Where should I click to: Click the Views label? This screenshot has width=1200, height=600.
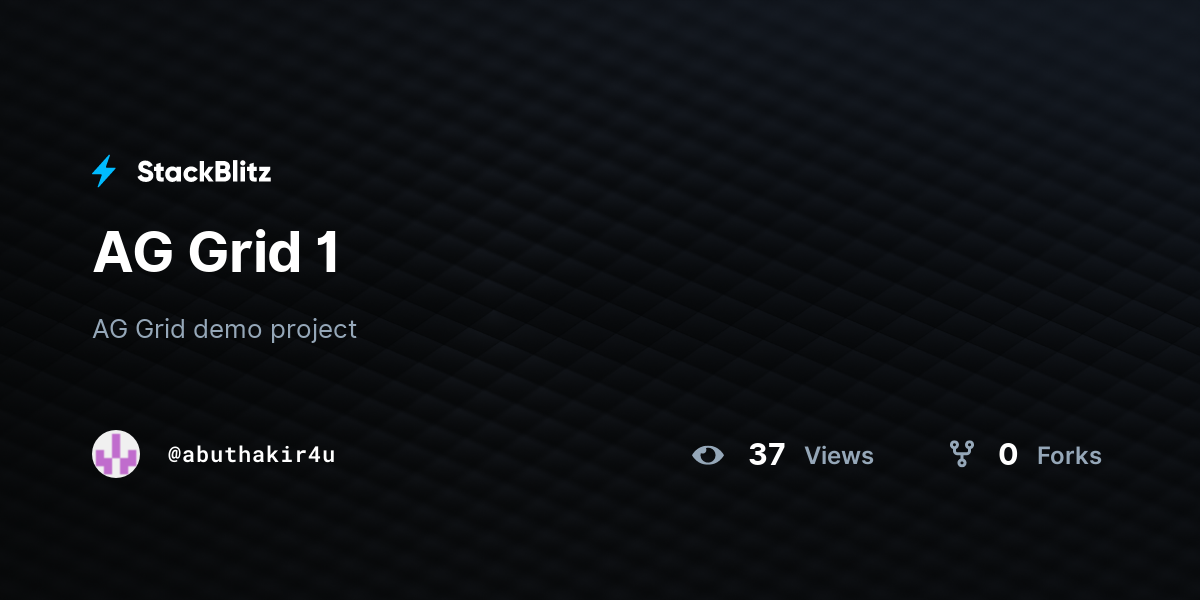point(839,456)
